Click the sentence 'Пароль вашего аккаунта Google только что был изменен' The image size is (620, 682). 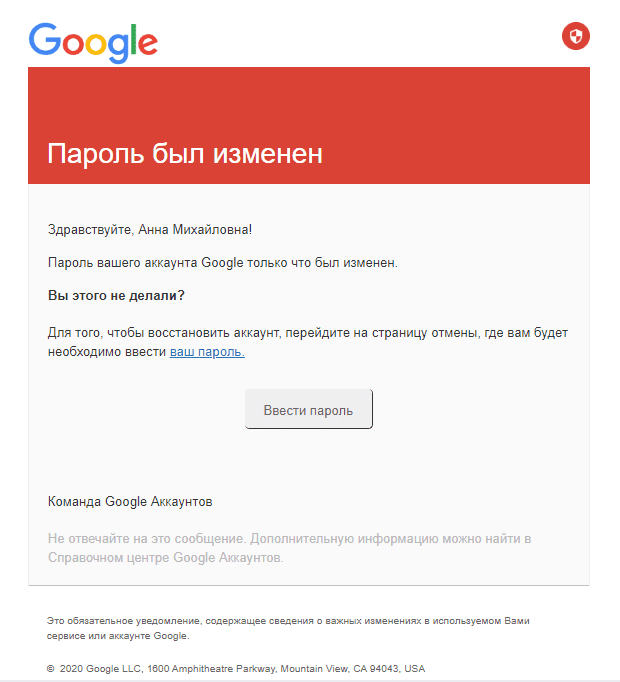pos(222,263)
